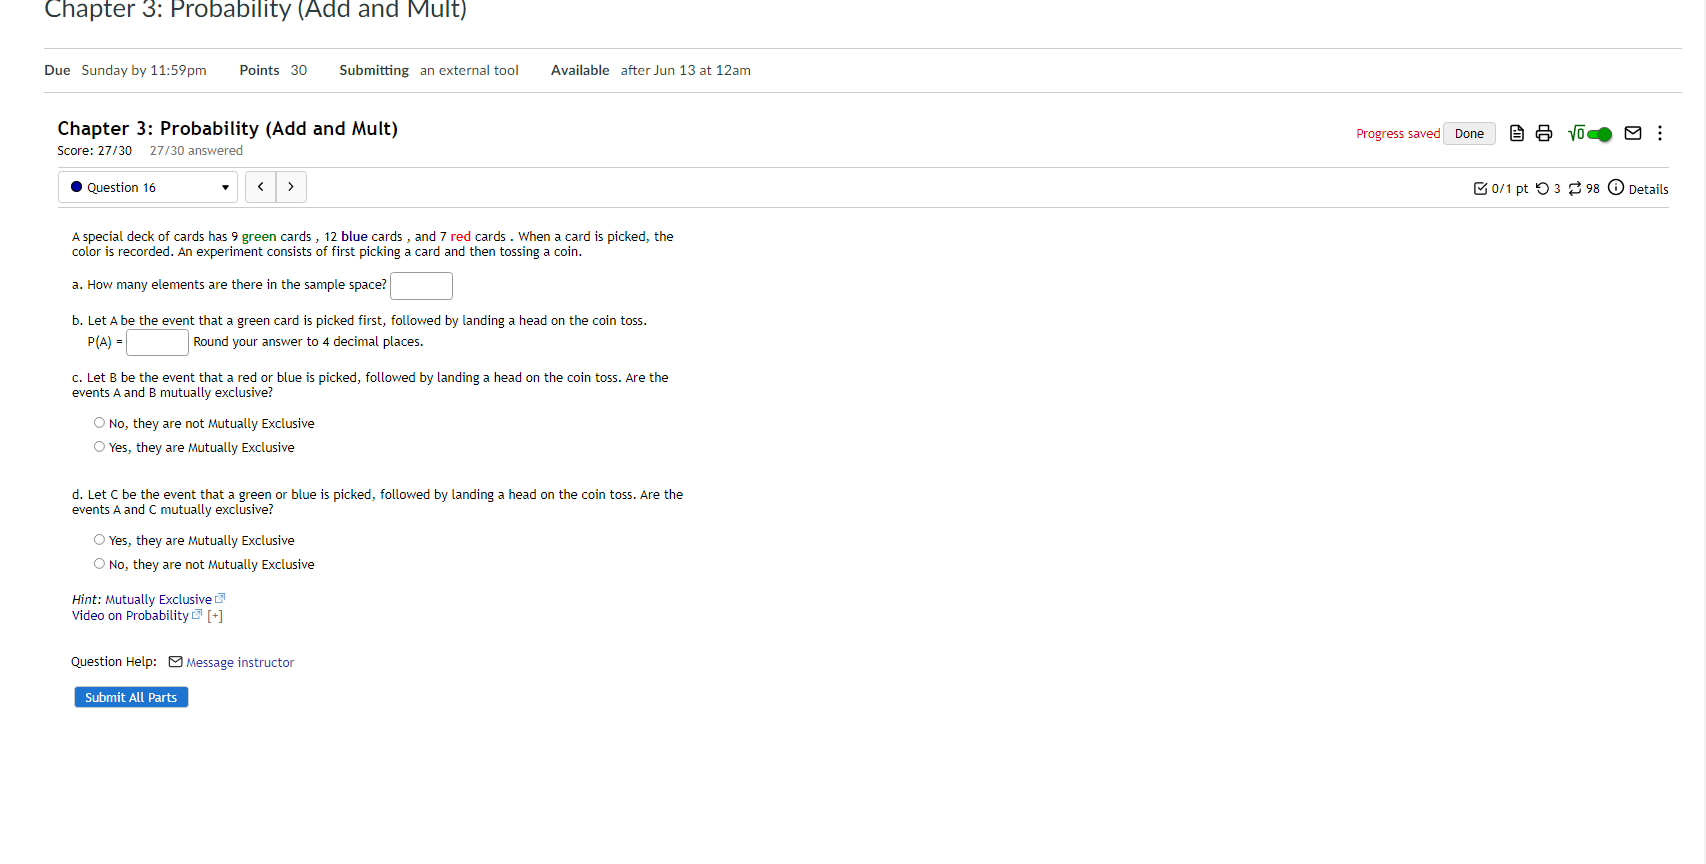Go to next question with right chevron
Screen dimensions: 1706x864
pyautogui.click(x=291, y=187)
